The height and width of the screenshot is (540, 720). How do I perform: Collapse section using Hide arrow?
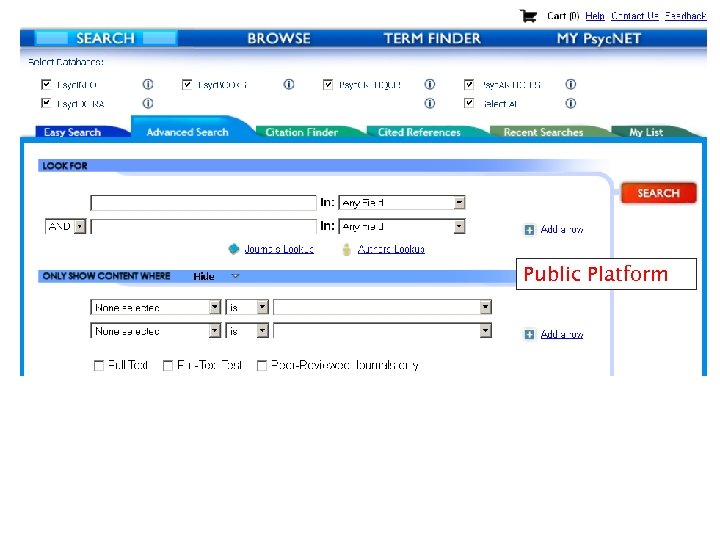[x=236, y=276]
